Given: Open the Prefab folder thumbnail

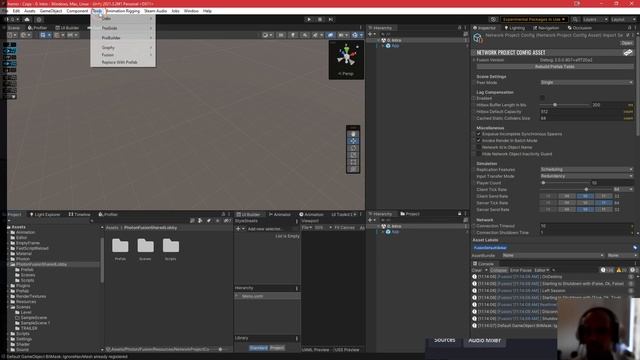Looking at the screenshot, I should 120,246.
